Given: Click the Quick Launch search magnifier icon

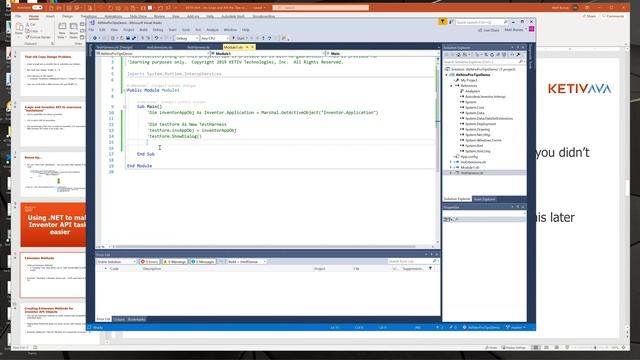Looking at the screenshot, I should 506,22.
